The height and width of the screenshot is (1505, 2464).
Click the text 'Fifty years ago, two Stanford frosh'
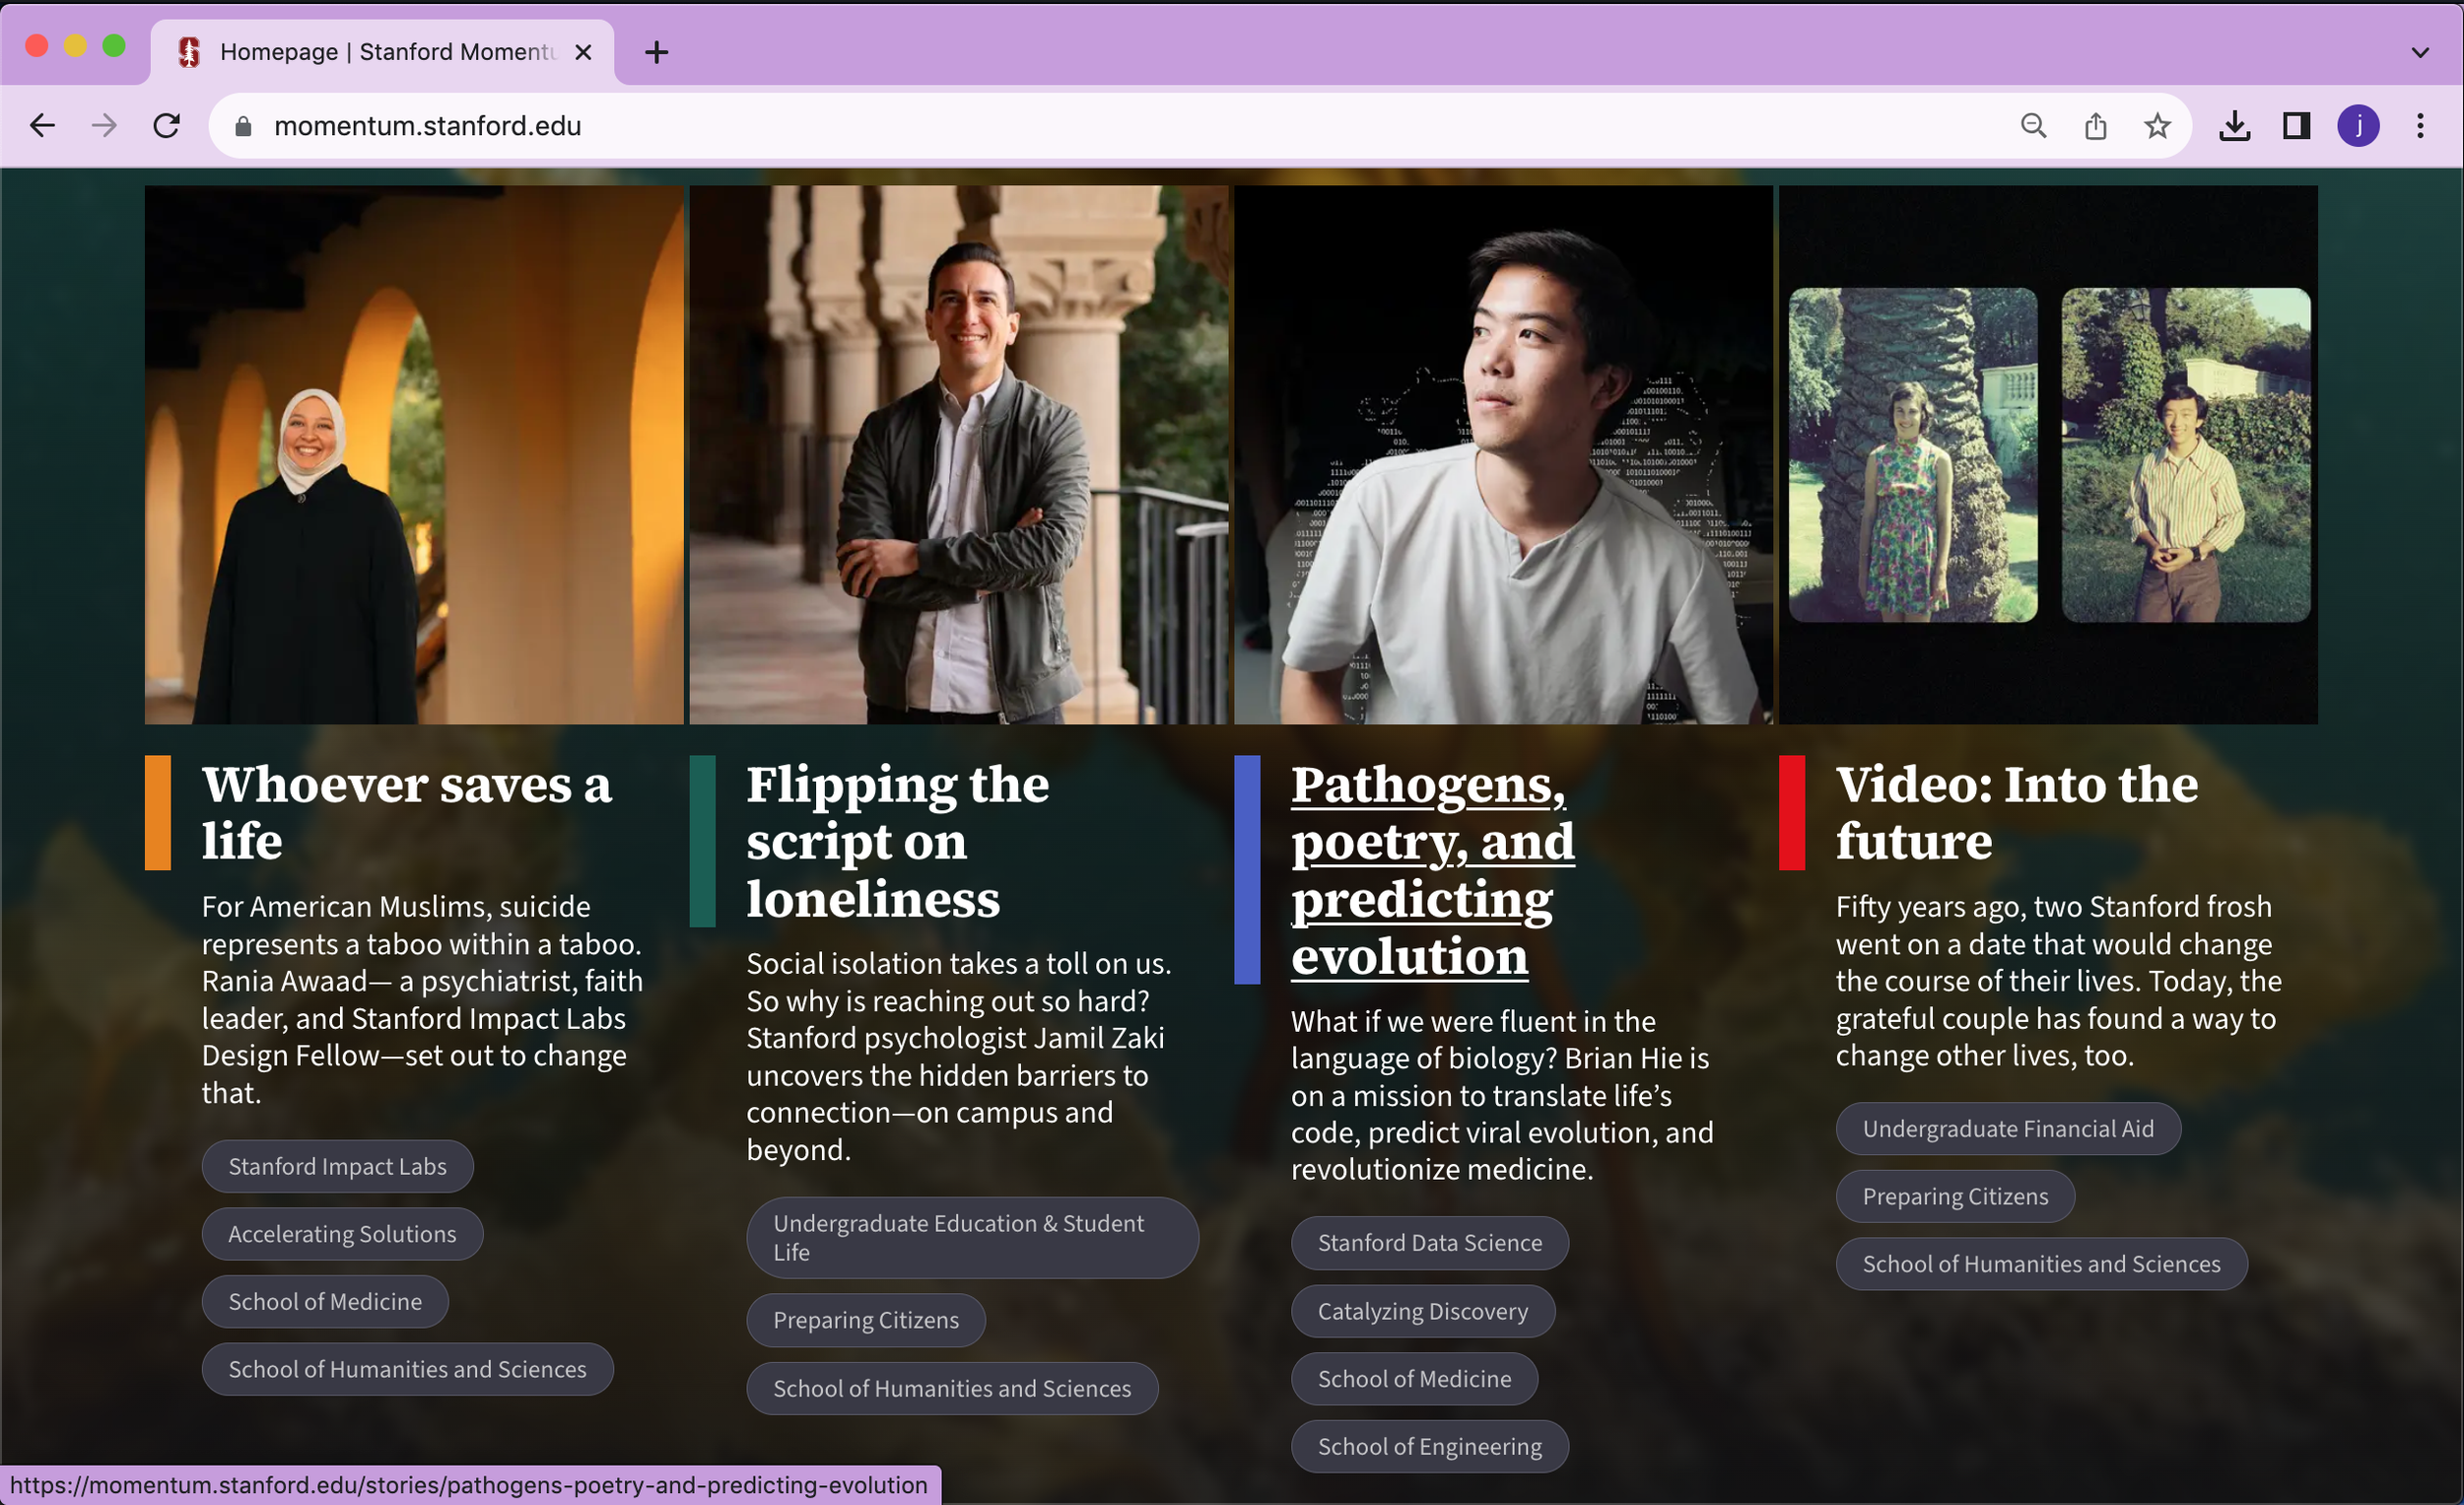pos(2054,907)
